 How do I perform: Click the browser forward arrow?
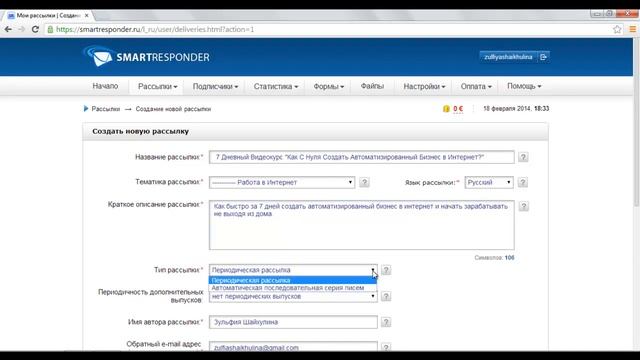point(21,29)
